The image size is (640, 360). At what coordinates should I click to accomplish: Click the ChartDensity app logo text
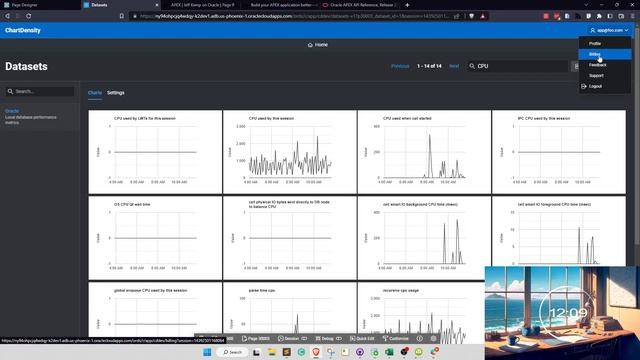pos(23,30)
